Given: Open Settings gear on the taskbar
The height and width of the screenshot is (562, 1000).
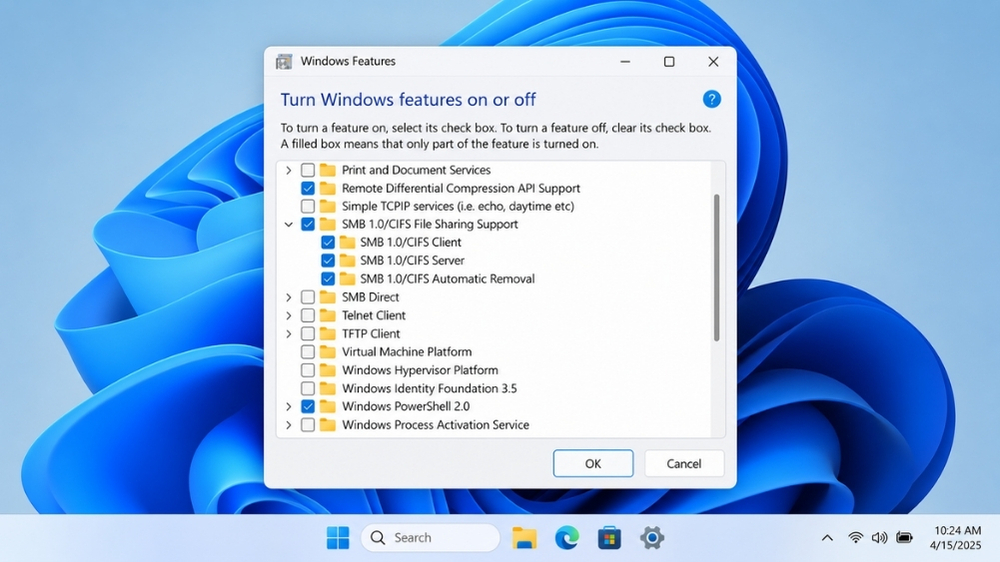Looking at the screenshot, I should 652,538.
